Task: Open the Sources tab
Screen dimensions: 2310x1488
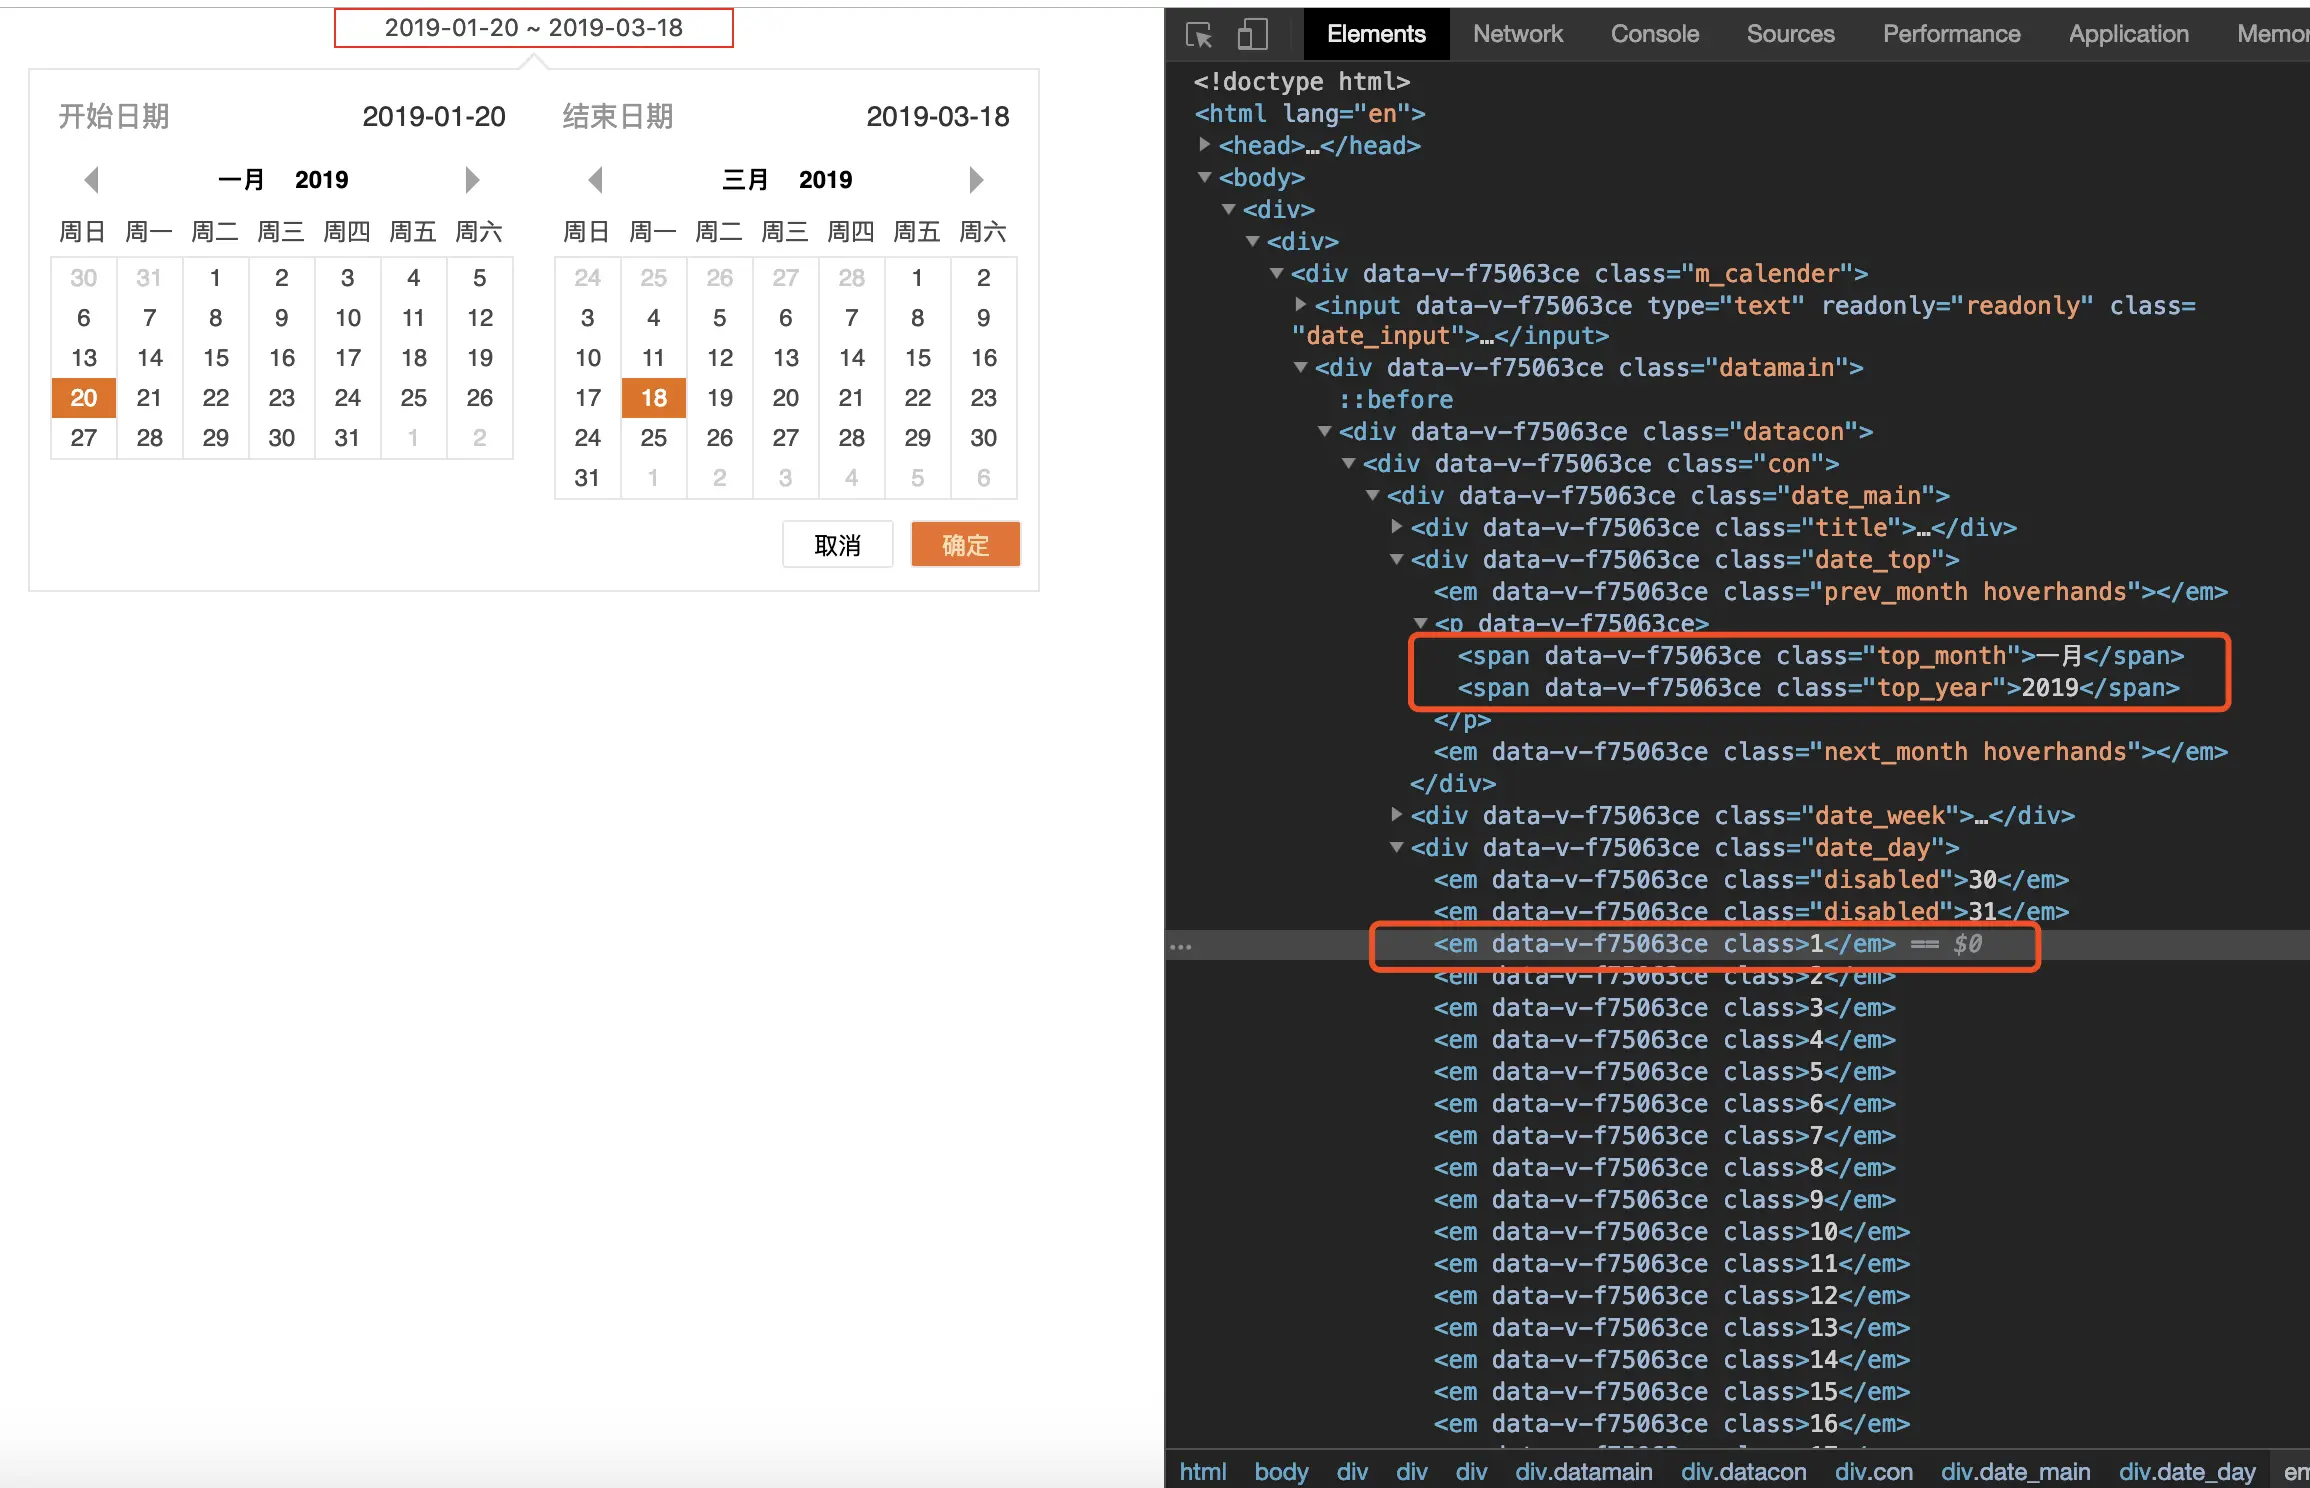Action: (1790, 34)
